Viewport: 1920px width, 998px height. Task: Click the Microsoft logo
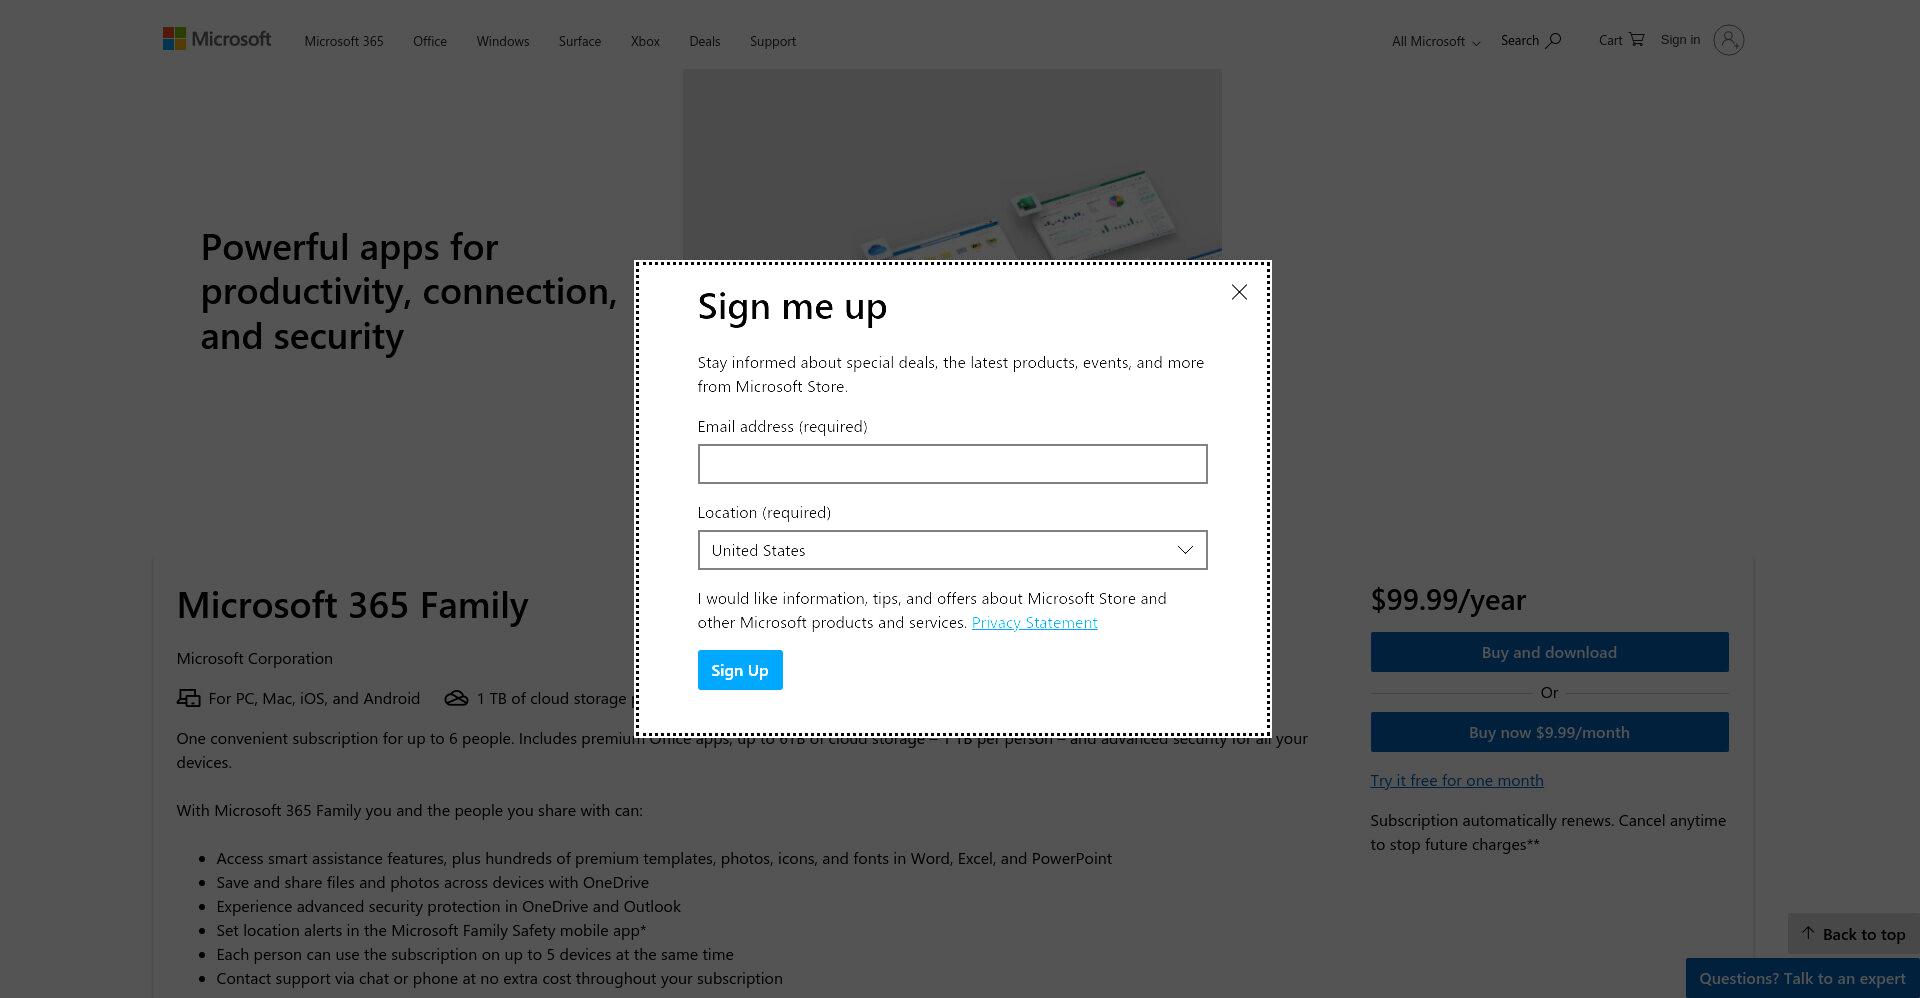click(x=217, y=39)
